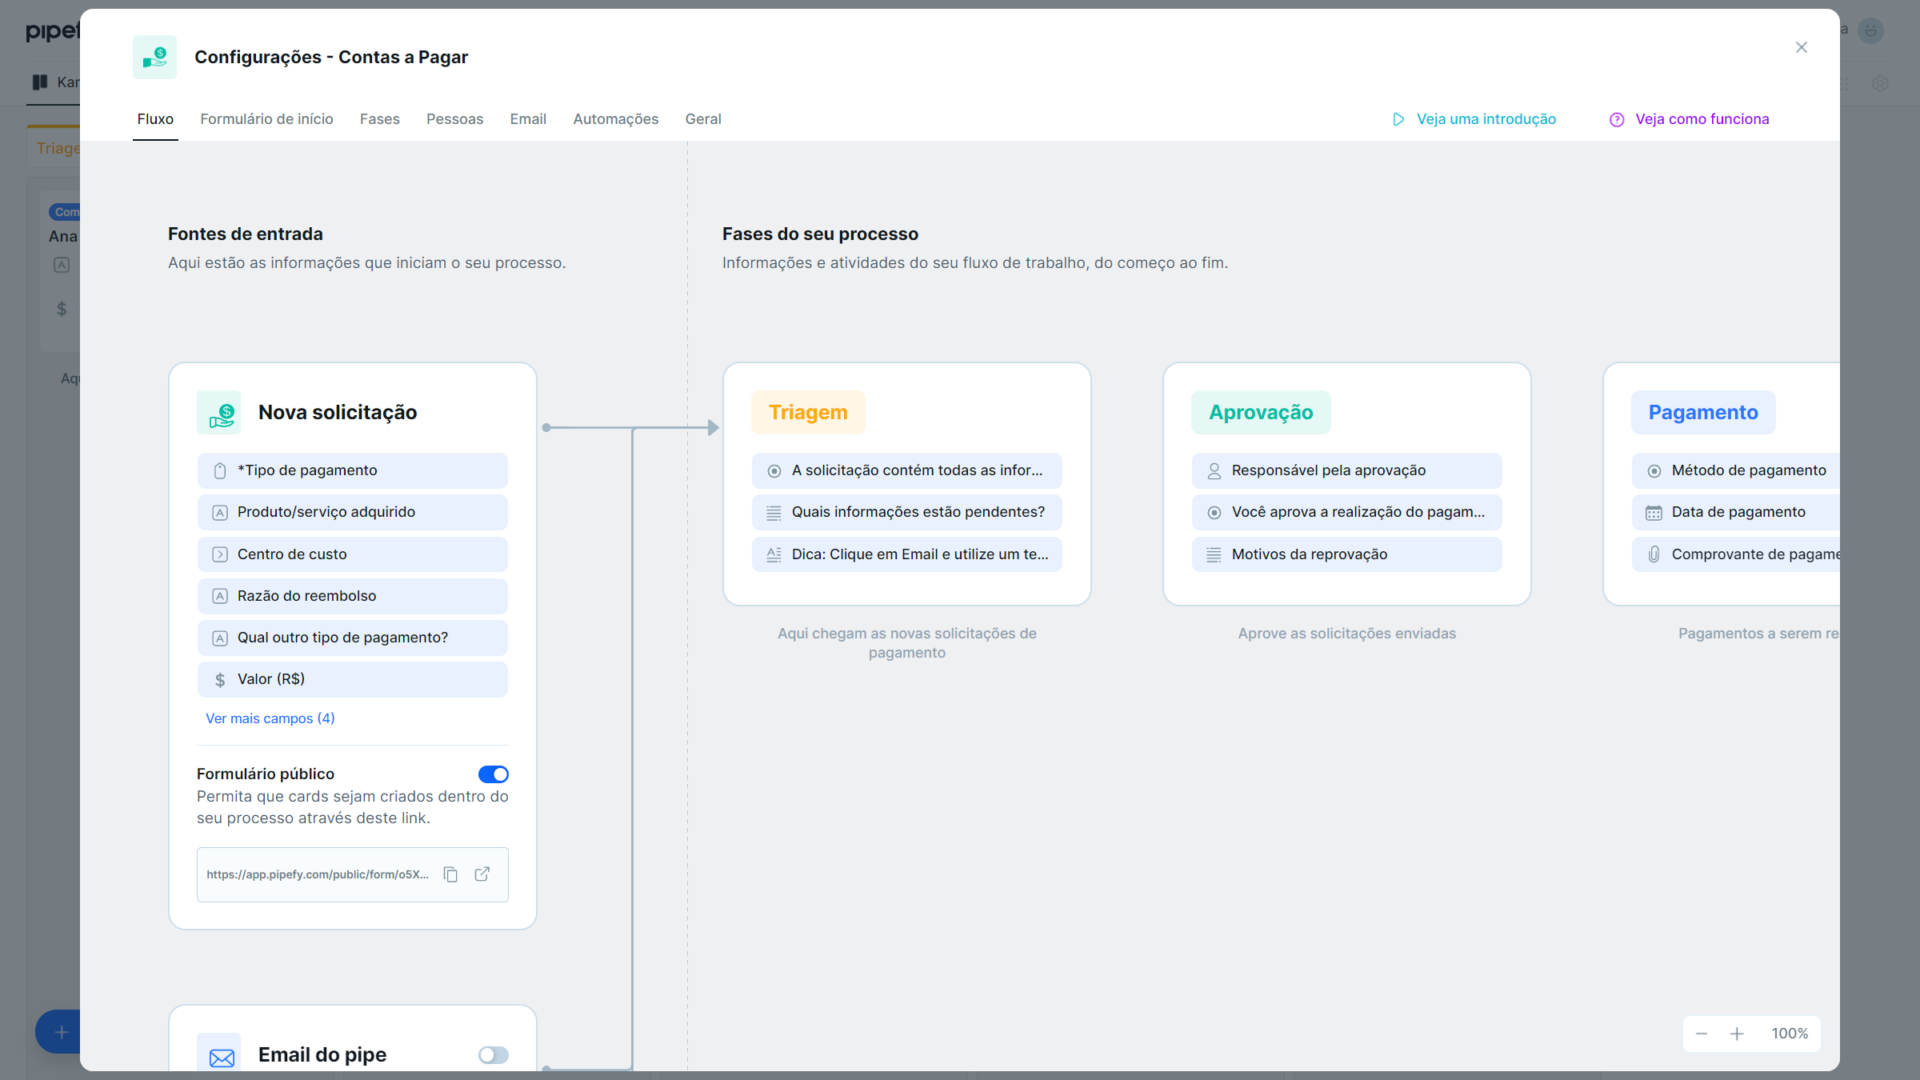The height and width of the screenshot is (1080, 1920).
Task: Switch to the Automações tab
Action: pyautogui.click(x=615, y=119)
